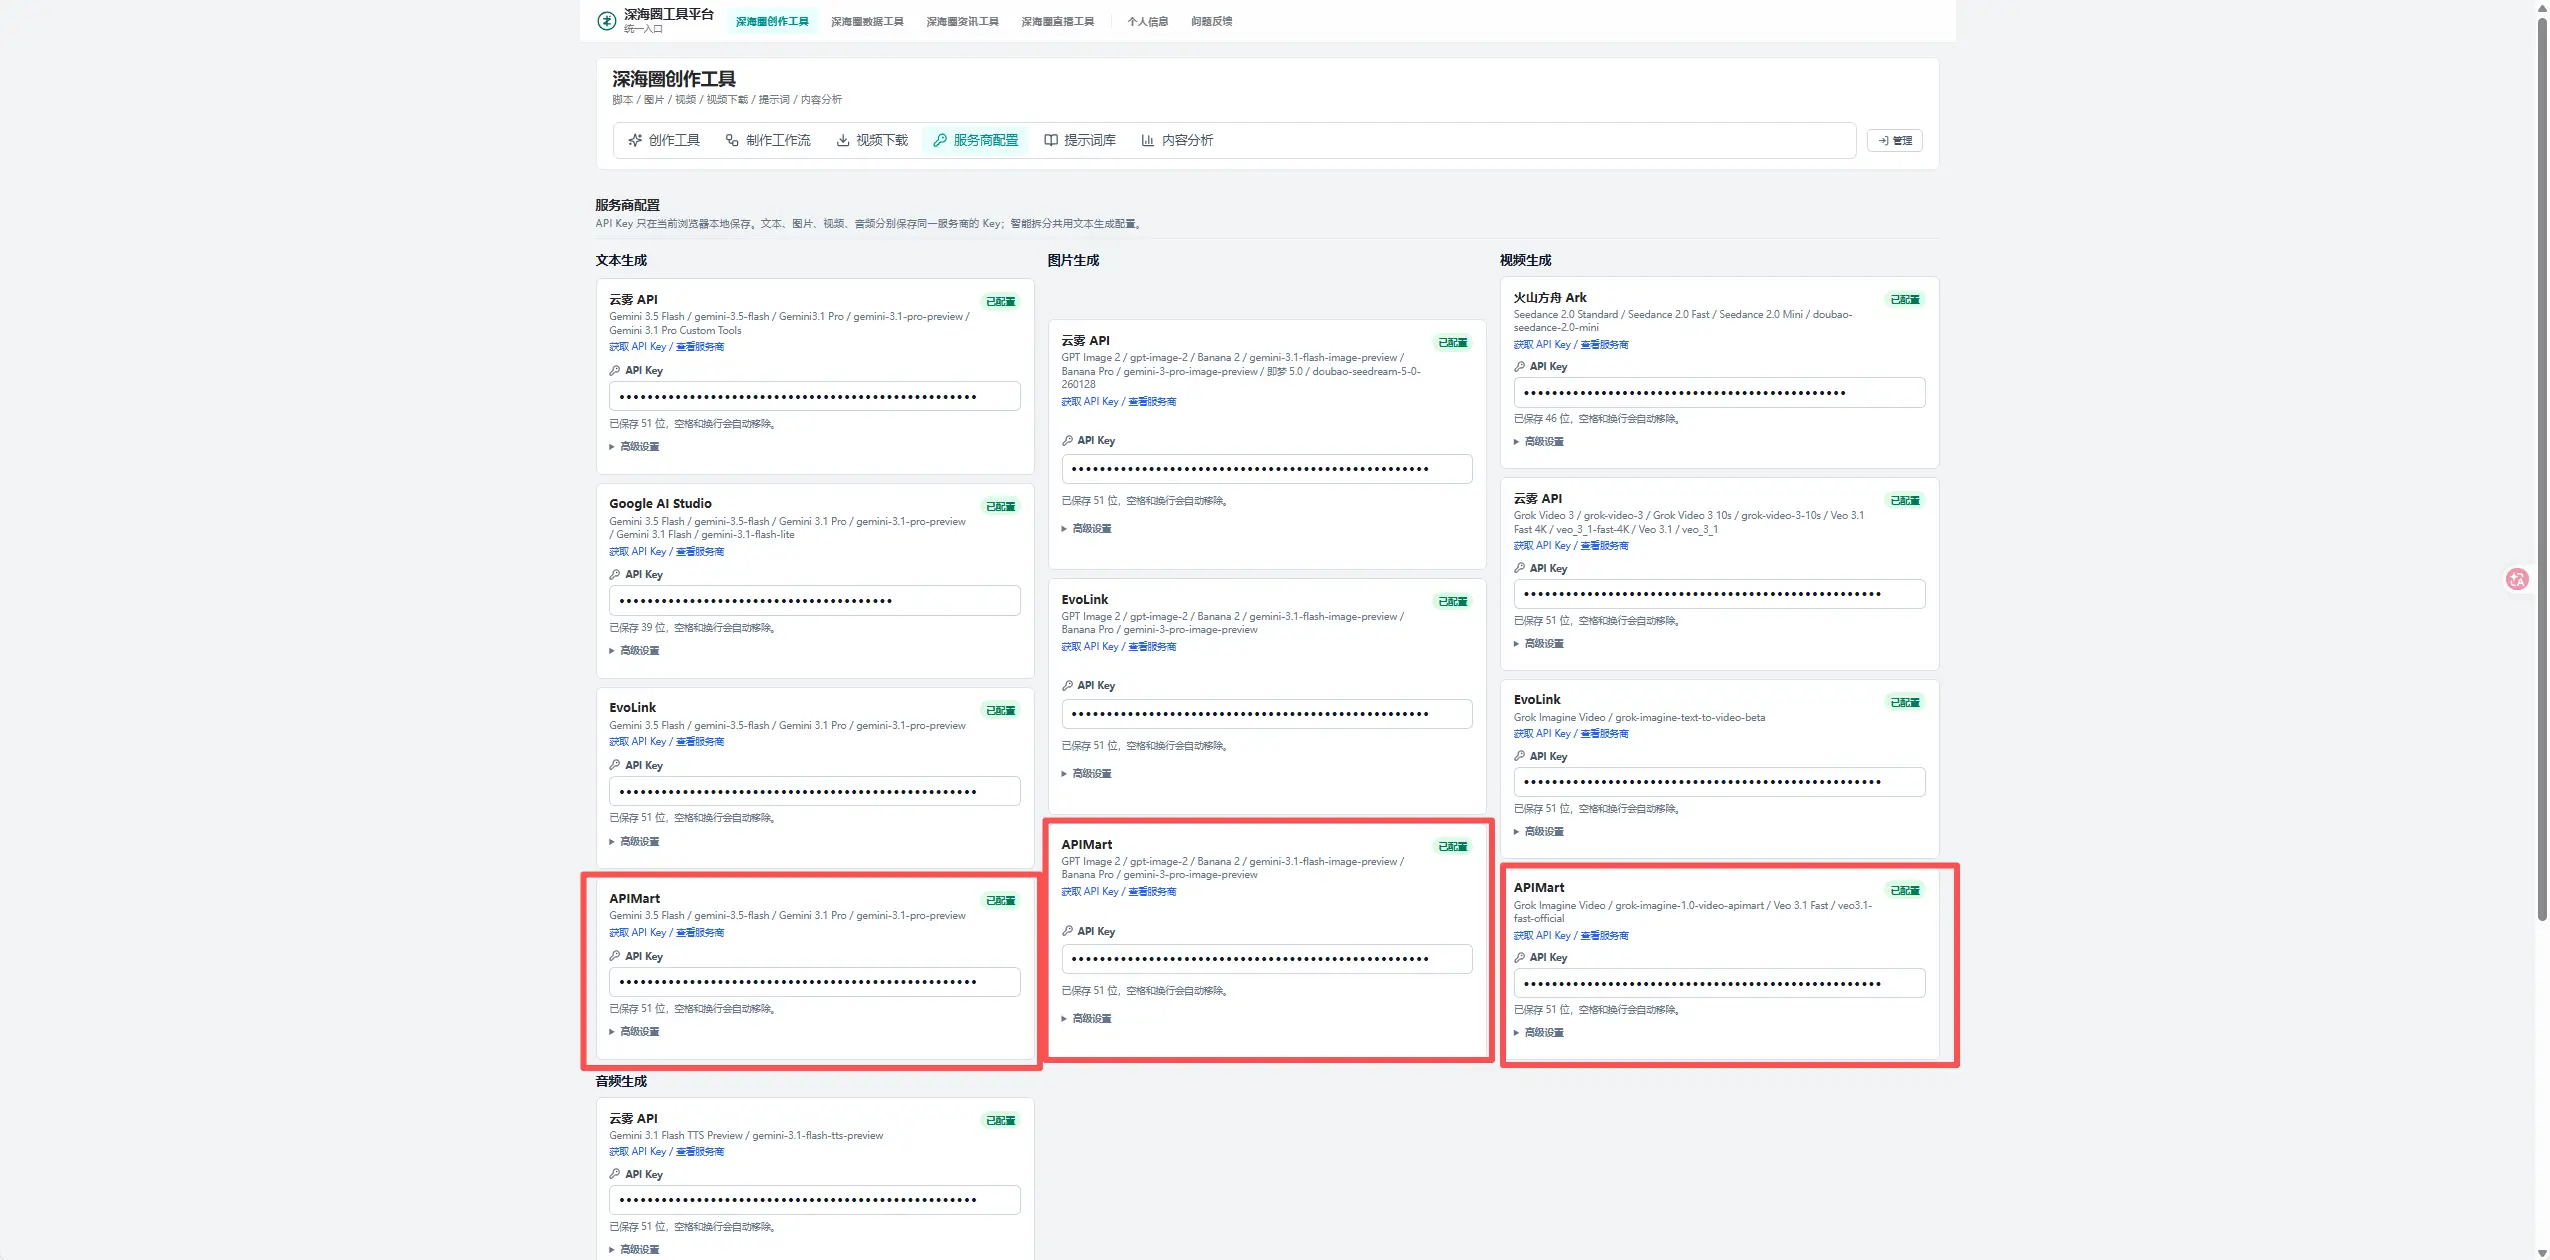
Task: Click 已配置 badge on Google AI Studio card
Action: coord(1000,507)
